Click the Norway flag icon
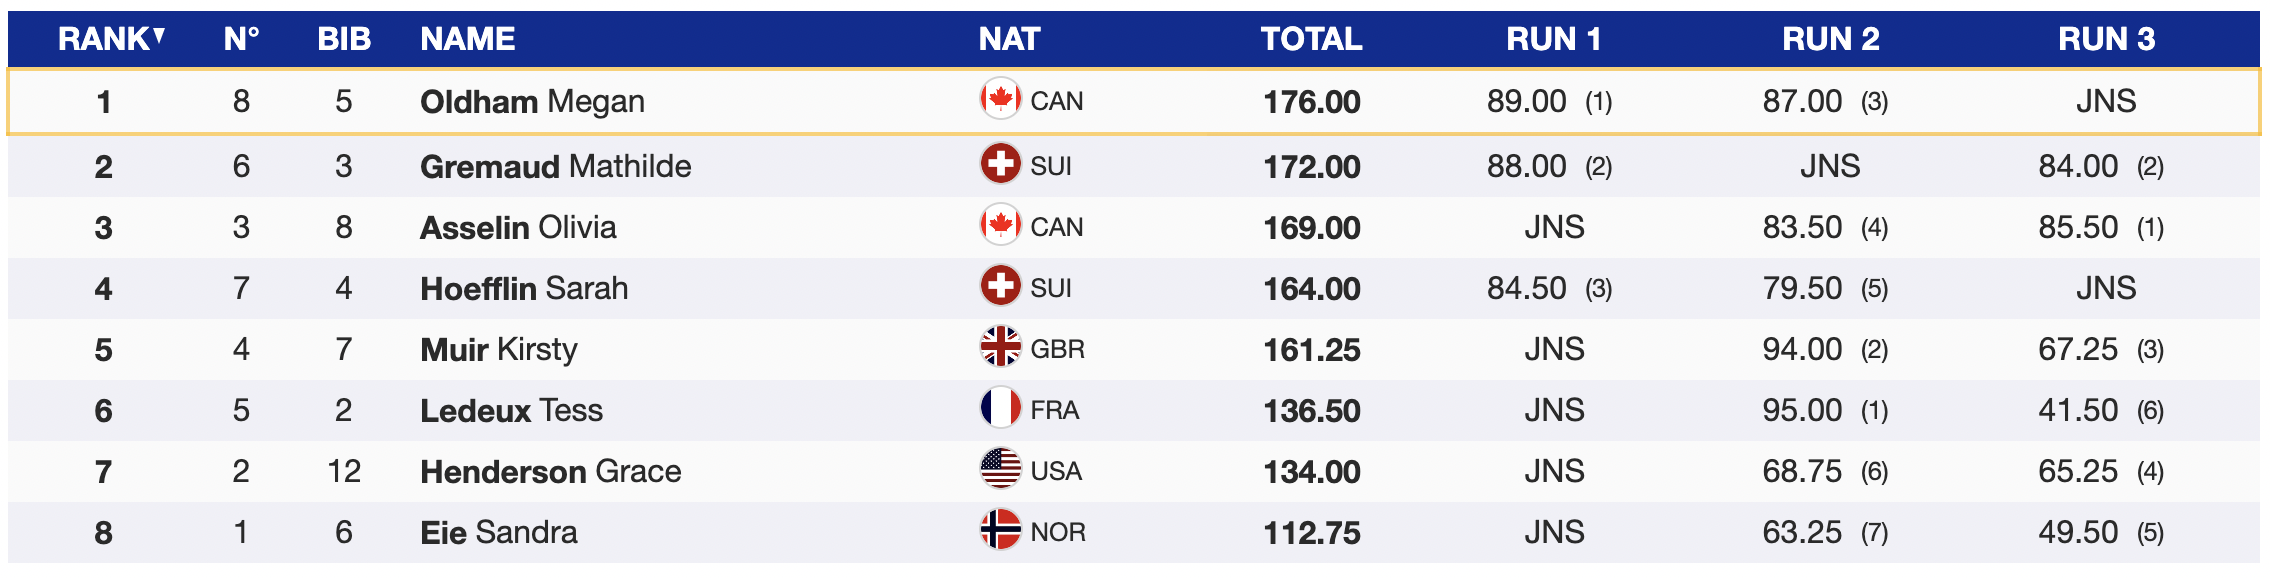The width and height of the screenshot is (2270, 578). point(1000,530)
